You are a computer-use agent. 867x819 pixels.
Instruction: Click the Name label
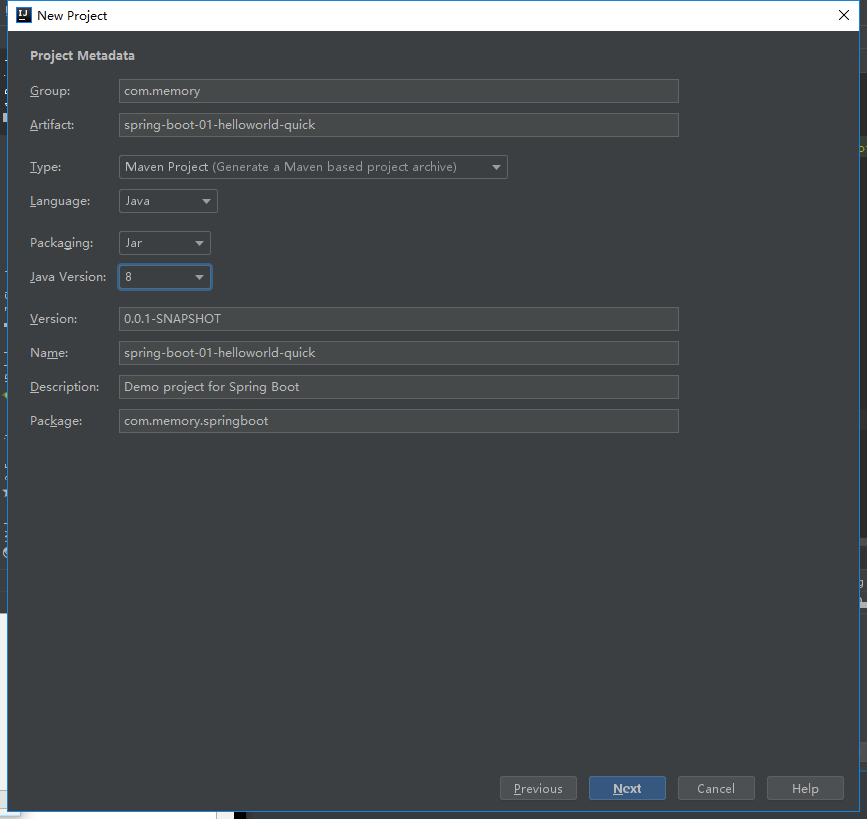tap(49, 353)
